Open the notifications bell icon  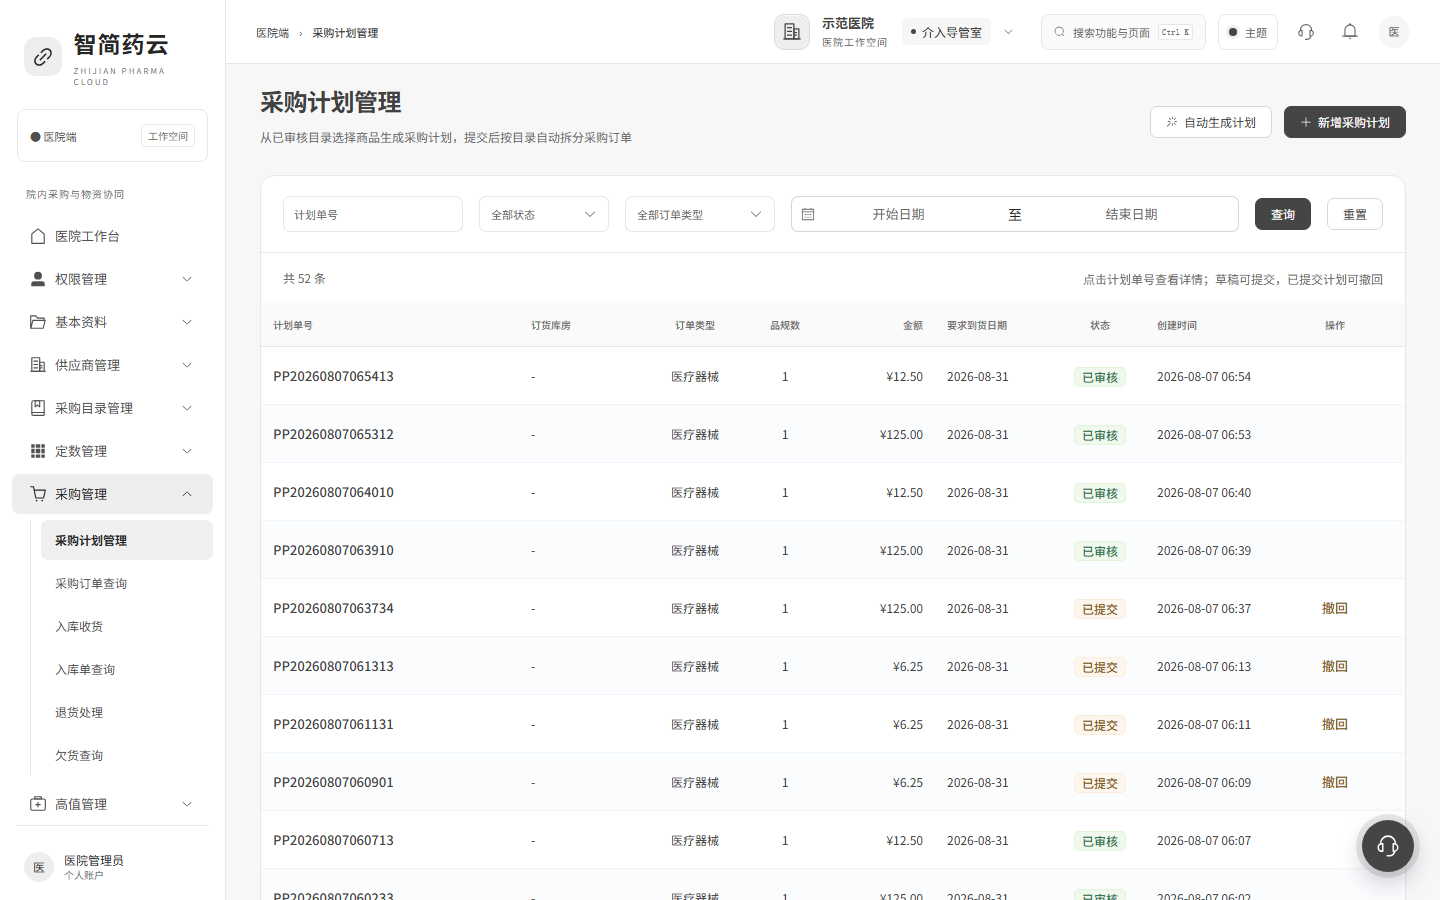pos(1350,32)
